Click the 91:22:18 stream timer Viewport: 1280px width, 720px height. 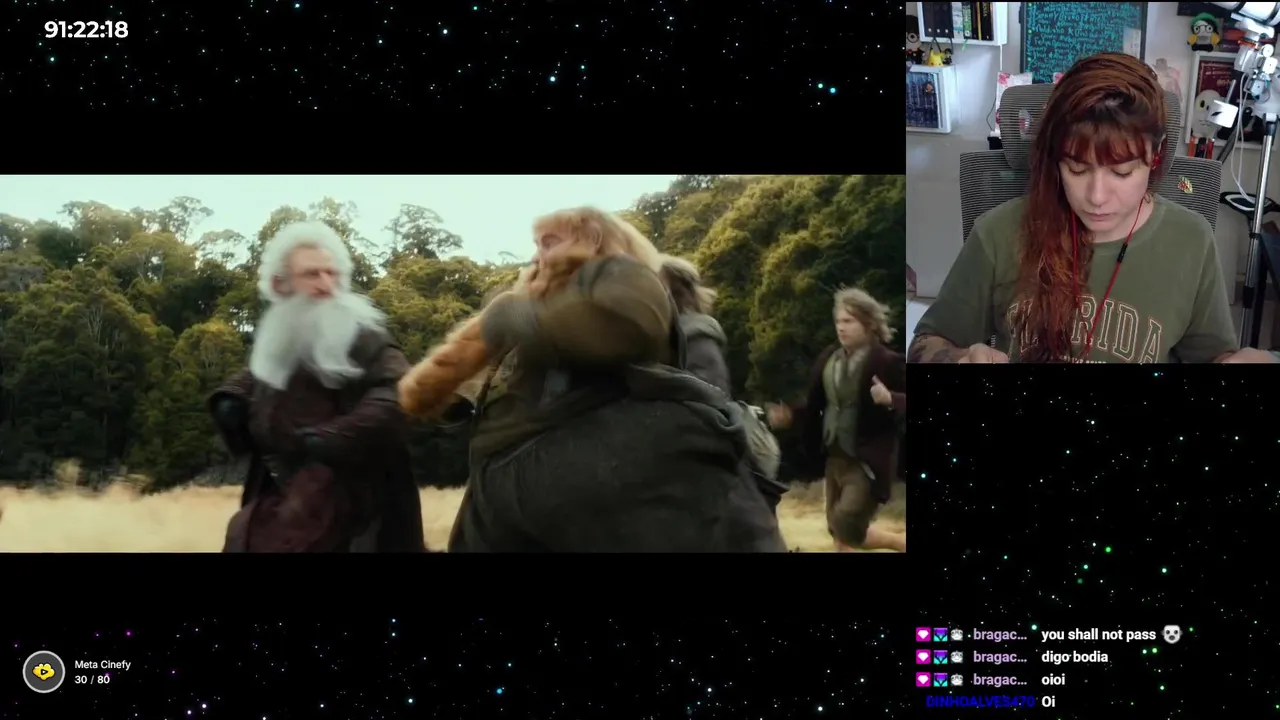[x=86, y=30]
